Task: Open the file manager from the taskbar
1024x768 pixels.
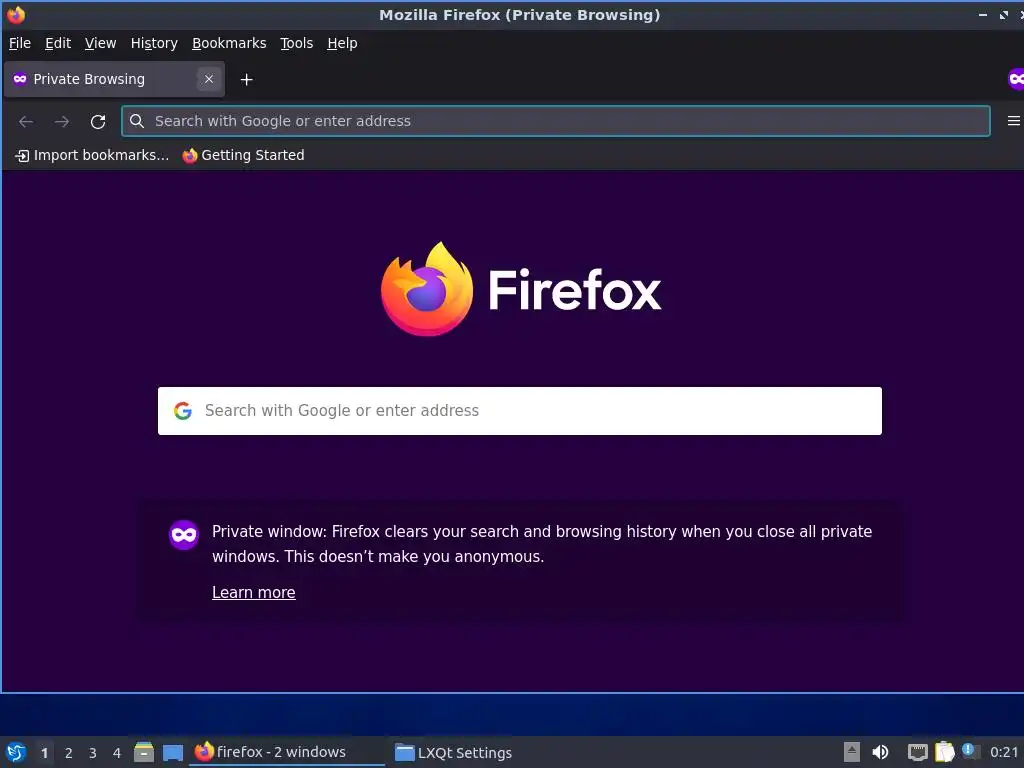Action: pos(144,752)
